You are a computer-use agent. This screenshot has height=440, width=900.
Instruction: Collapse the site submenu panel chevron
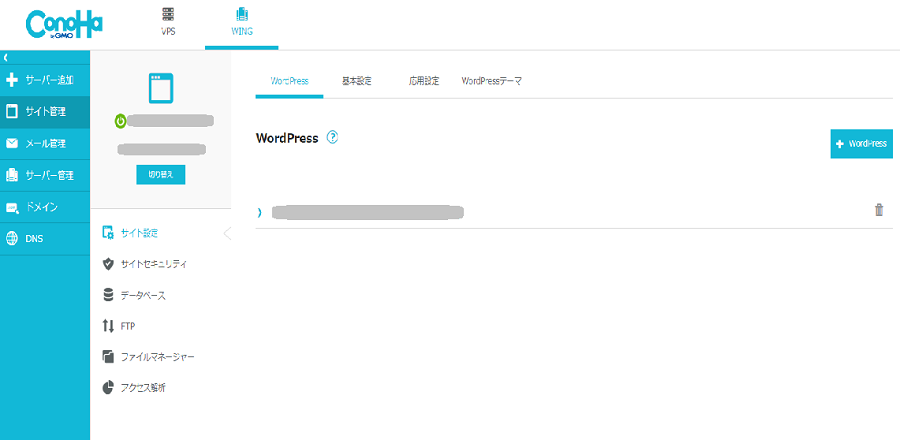(227, 233)
